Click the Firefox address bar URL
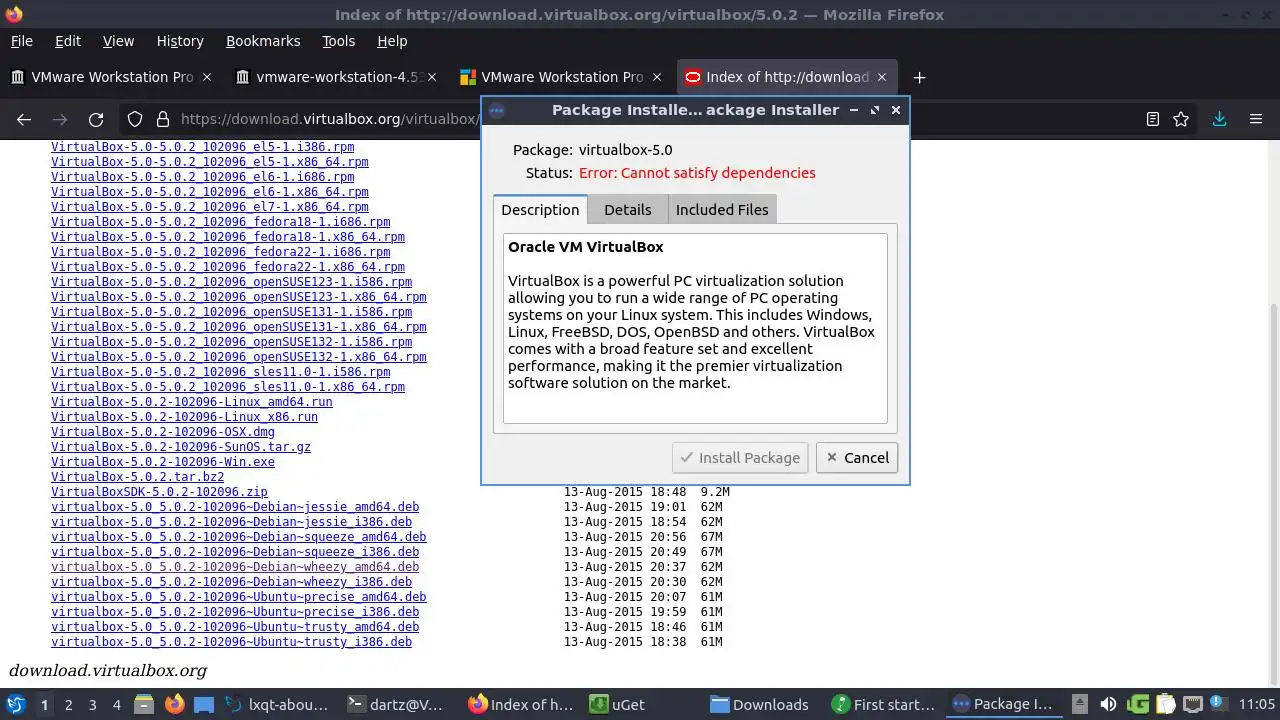The height and width of the screenshot is (720, 1280). [328, 119]
